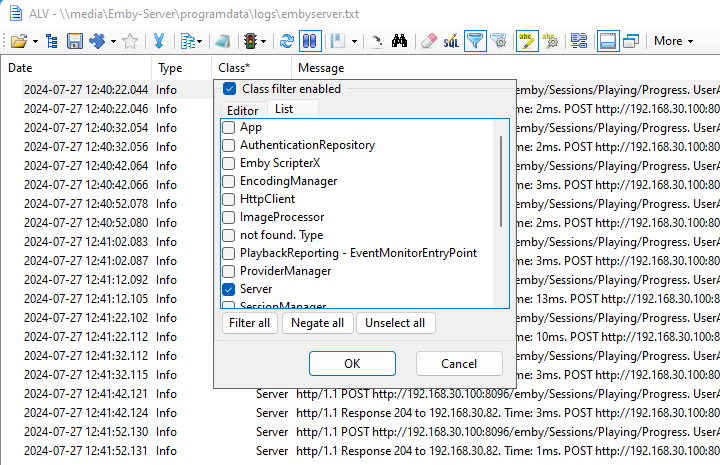Viewport: 720px width, 465px height.
Task: Select the 12:41:42.124 Response 204 message
Action: click(507, 413)
